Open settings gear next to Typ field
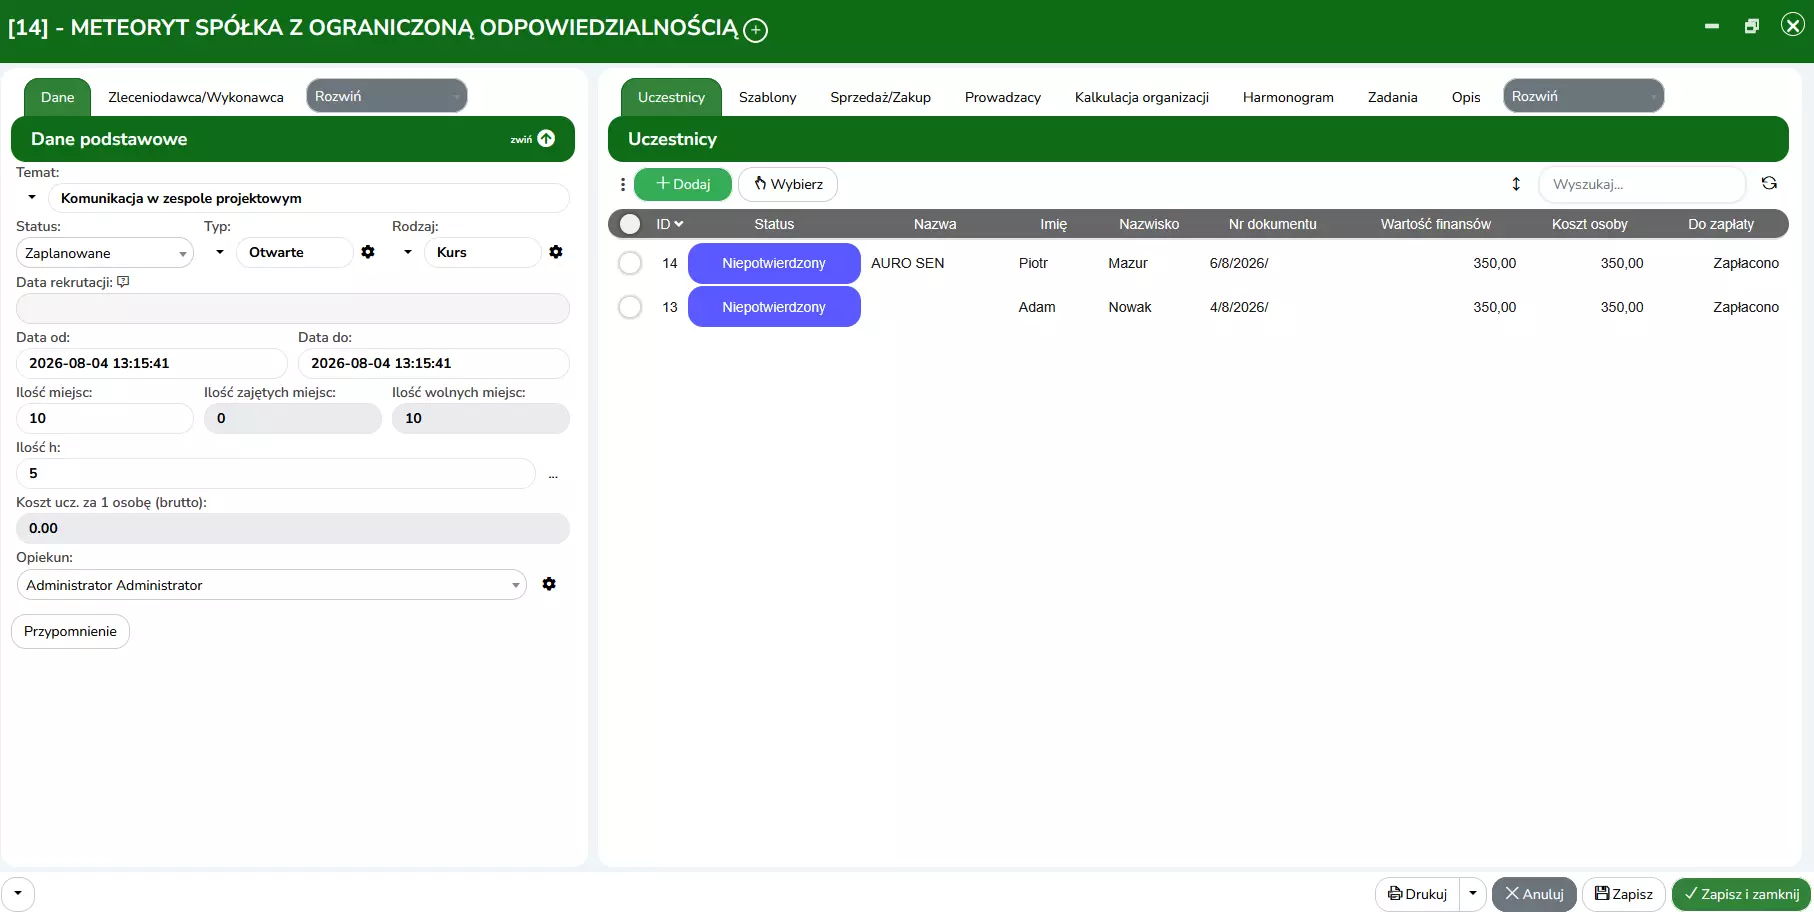1814x912 pixels. [368, 252]
